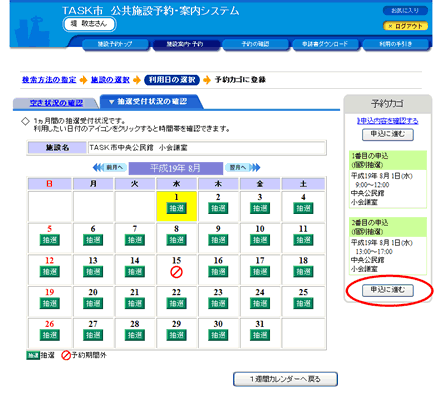Image resolution: width=440 pixels, height=395 pixels.
Task: Open the 抽選 icon for day 7
Action: pos(135,240)
